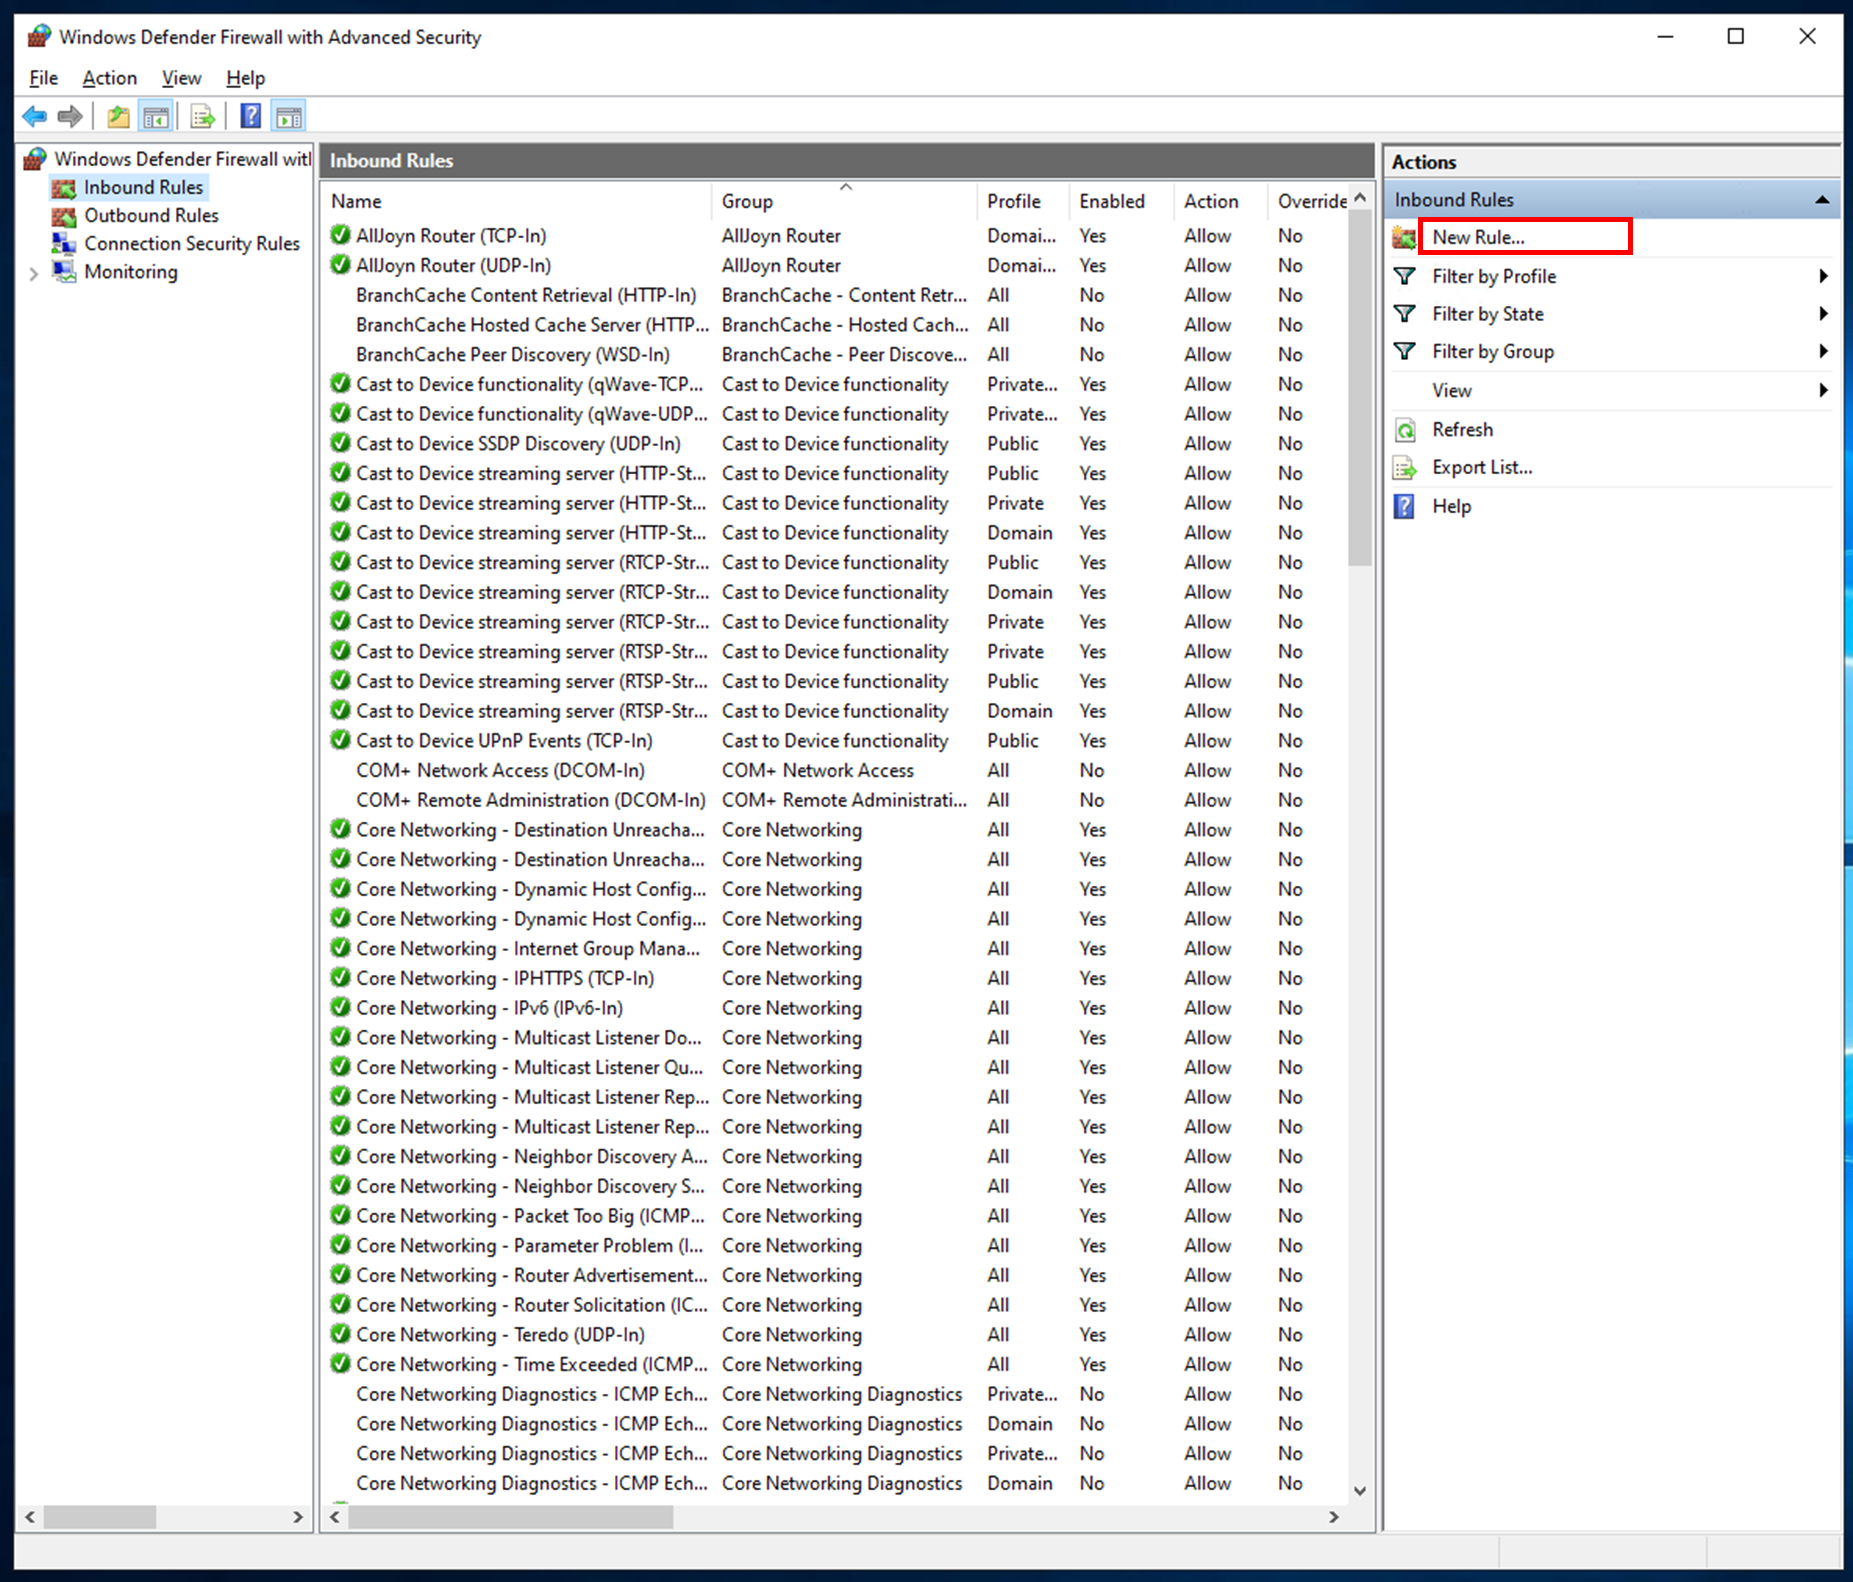Select the COM+ Remote Administration (DCOM-In) rule
The image size is (1853, 1582).
coord(531,801)
